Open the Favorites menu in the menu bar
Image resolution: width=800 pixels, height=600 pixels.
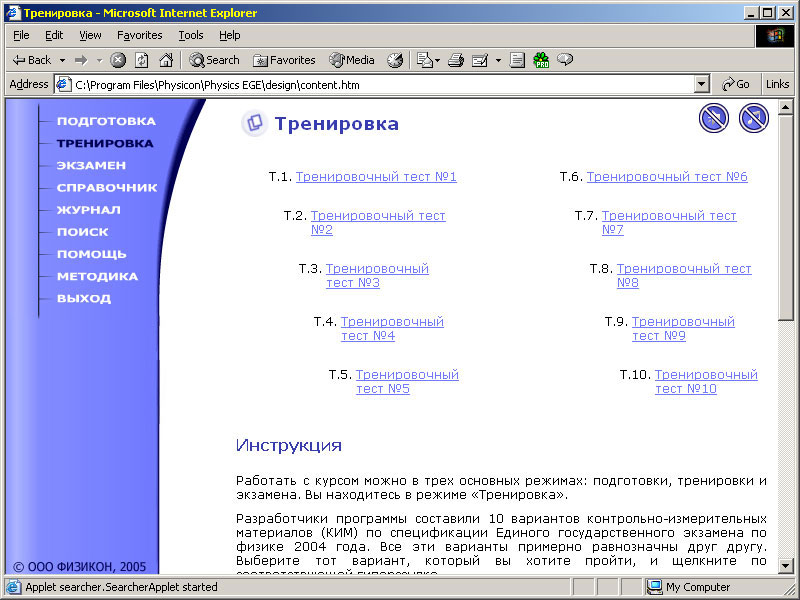point(139,35)
